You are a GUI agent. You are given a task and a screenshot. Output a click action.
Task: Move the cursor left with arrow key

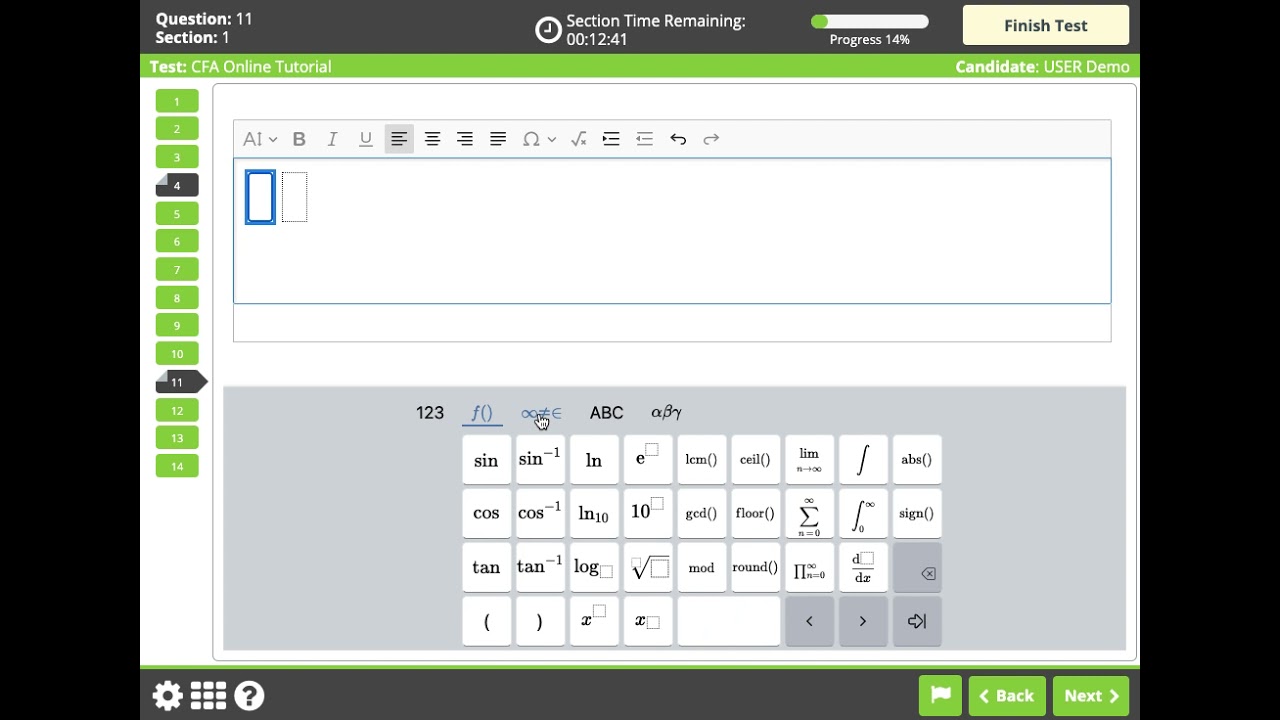pos(809,622)
